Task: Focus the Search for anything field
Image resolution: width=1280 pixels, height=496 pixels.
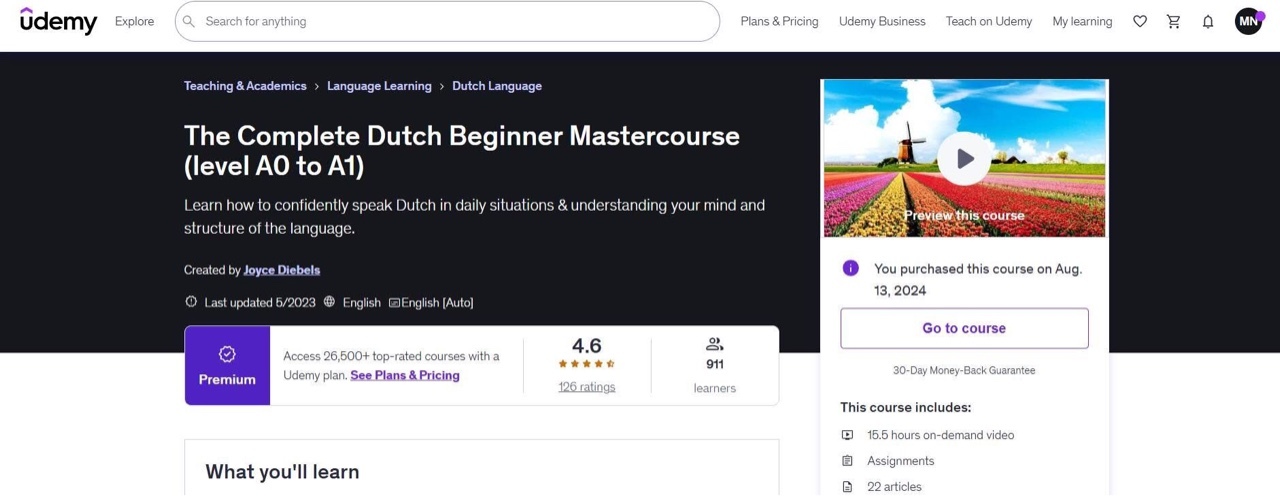Action: 447,21
